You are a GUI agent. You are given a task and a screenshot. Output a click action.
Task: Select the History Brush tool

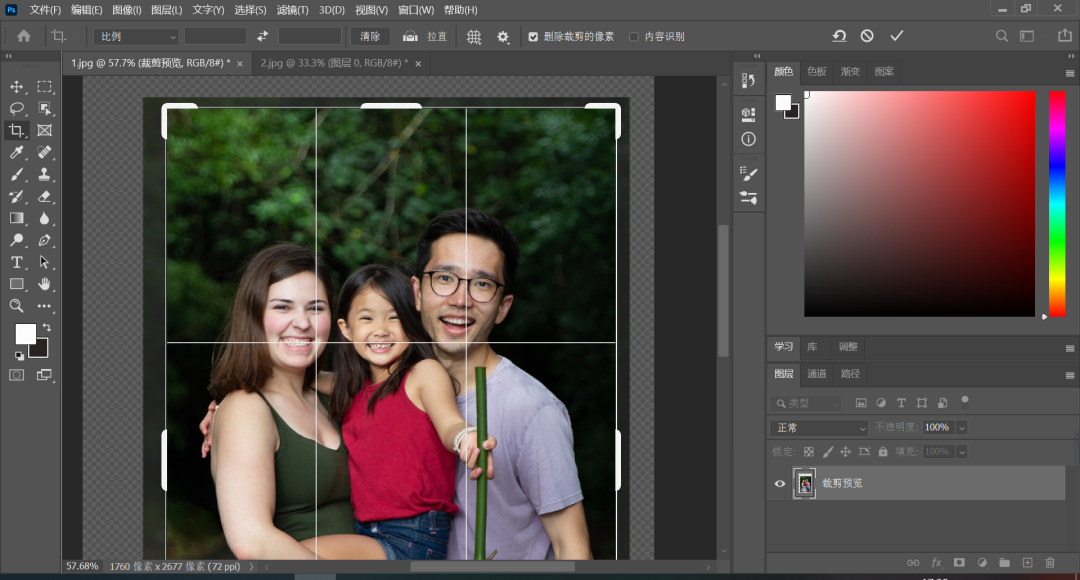pos(17,196)
